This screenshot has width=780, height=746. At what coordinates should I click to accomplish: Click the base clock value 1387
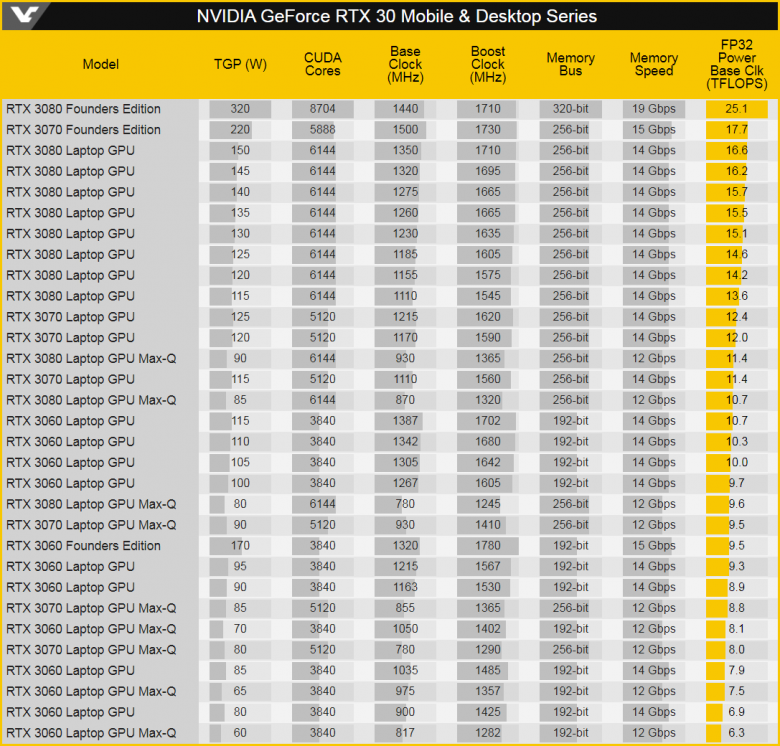click(405, 421)
